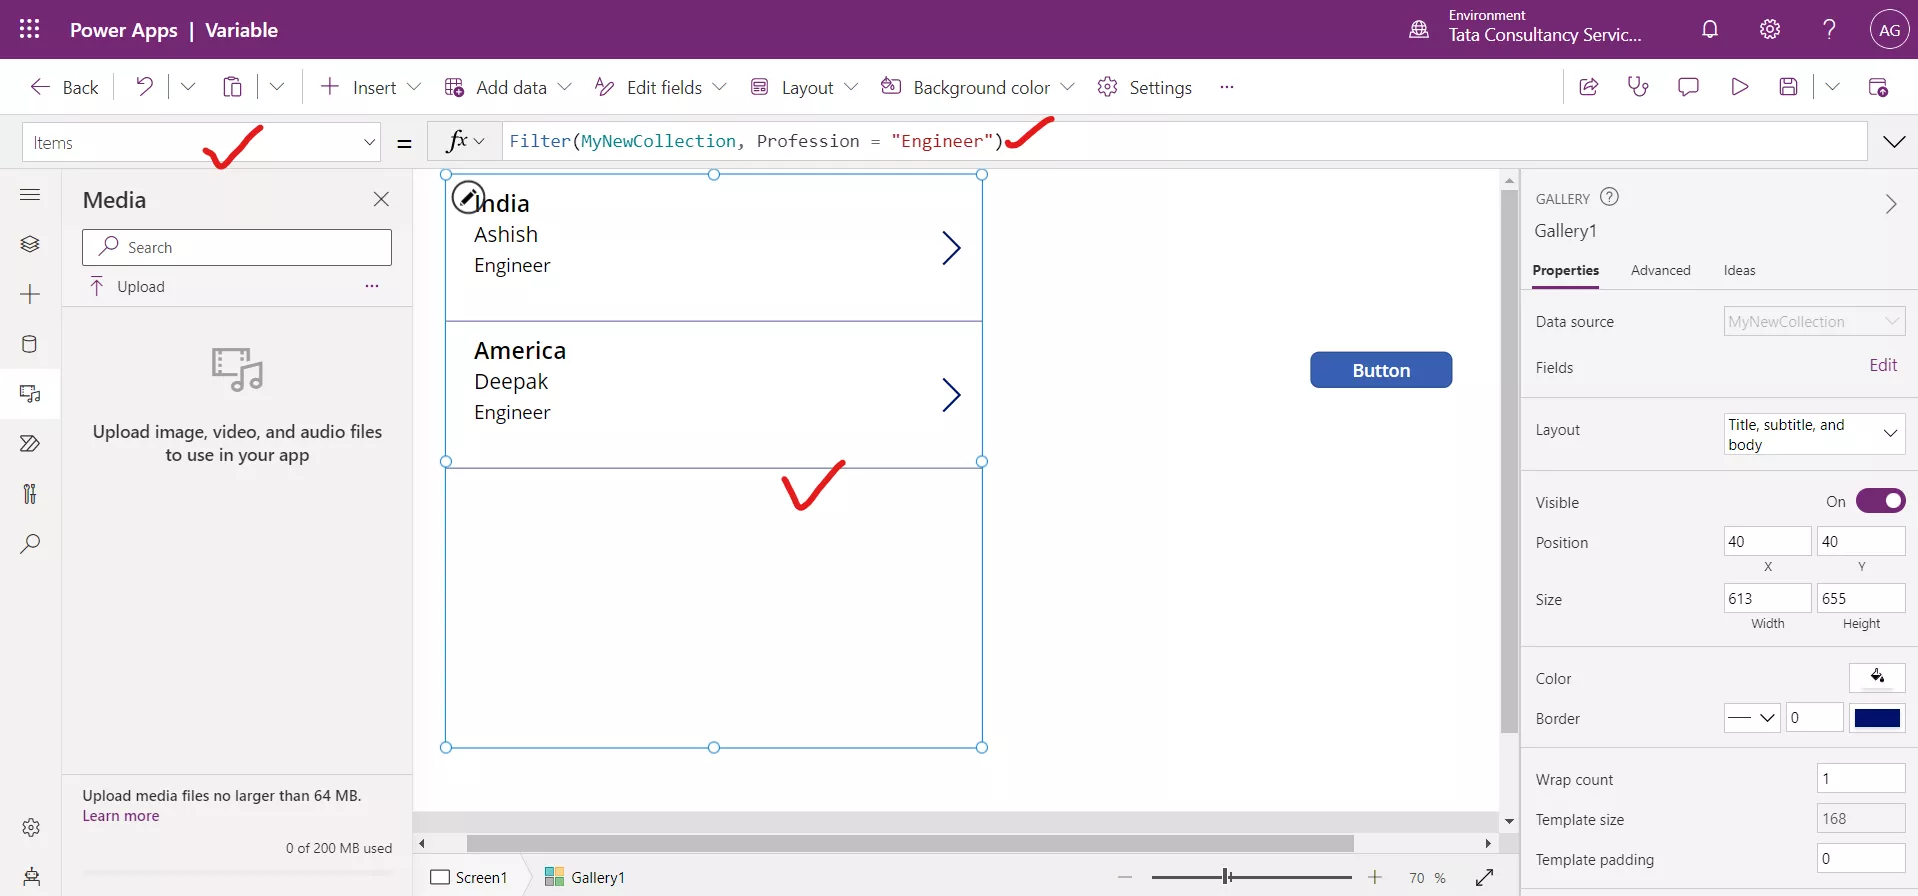Click the blue Button control
The height and width of the screenshot is (896, 1918).
(1381, 370)
